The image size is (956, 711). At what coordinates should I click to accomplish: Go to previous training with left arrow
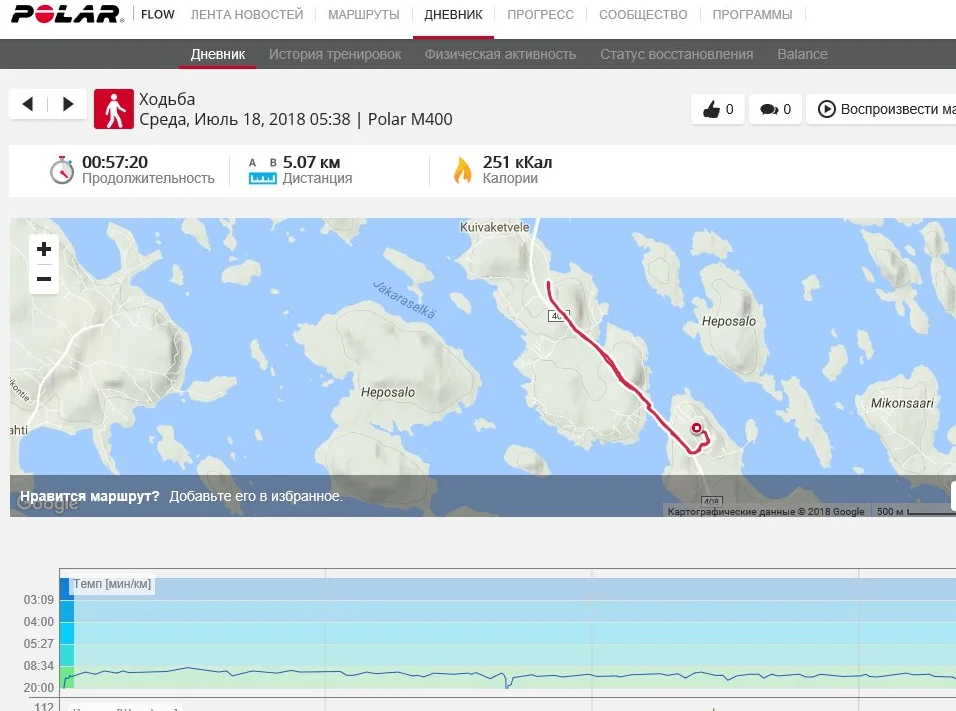(28, 104)
